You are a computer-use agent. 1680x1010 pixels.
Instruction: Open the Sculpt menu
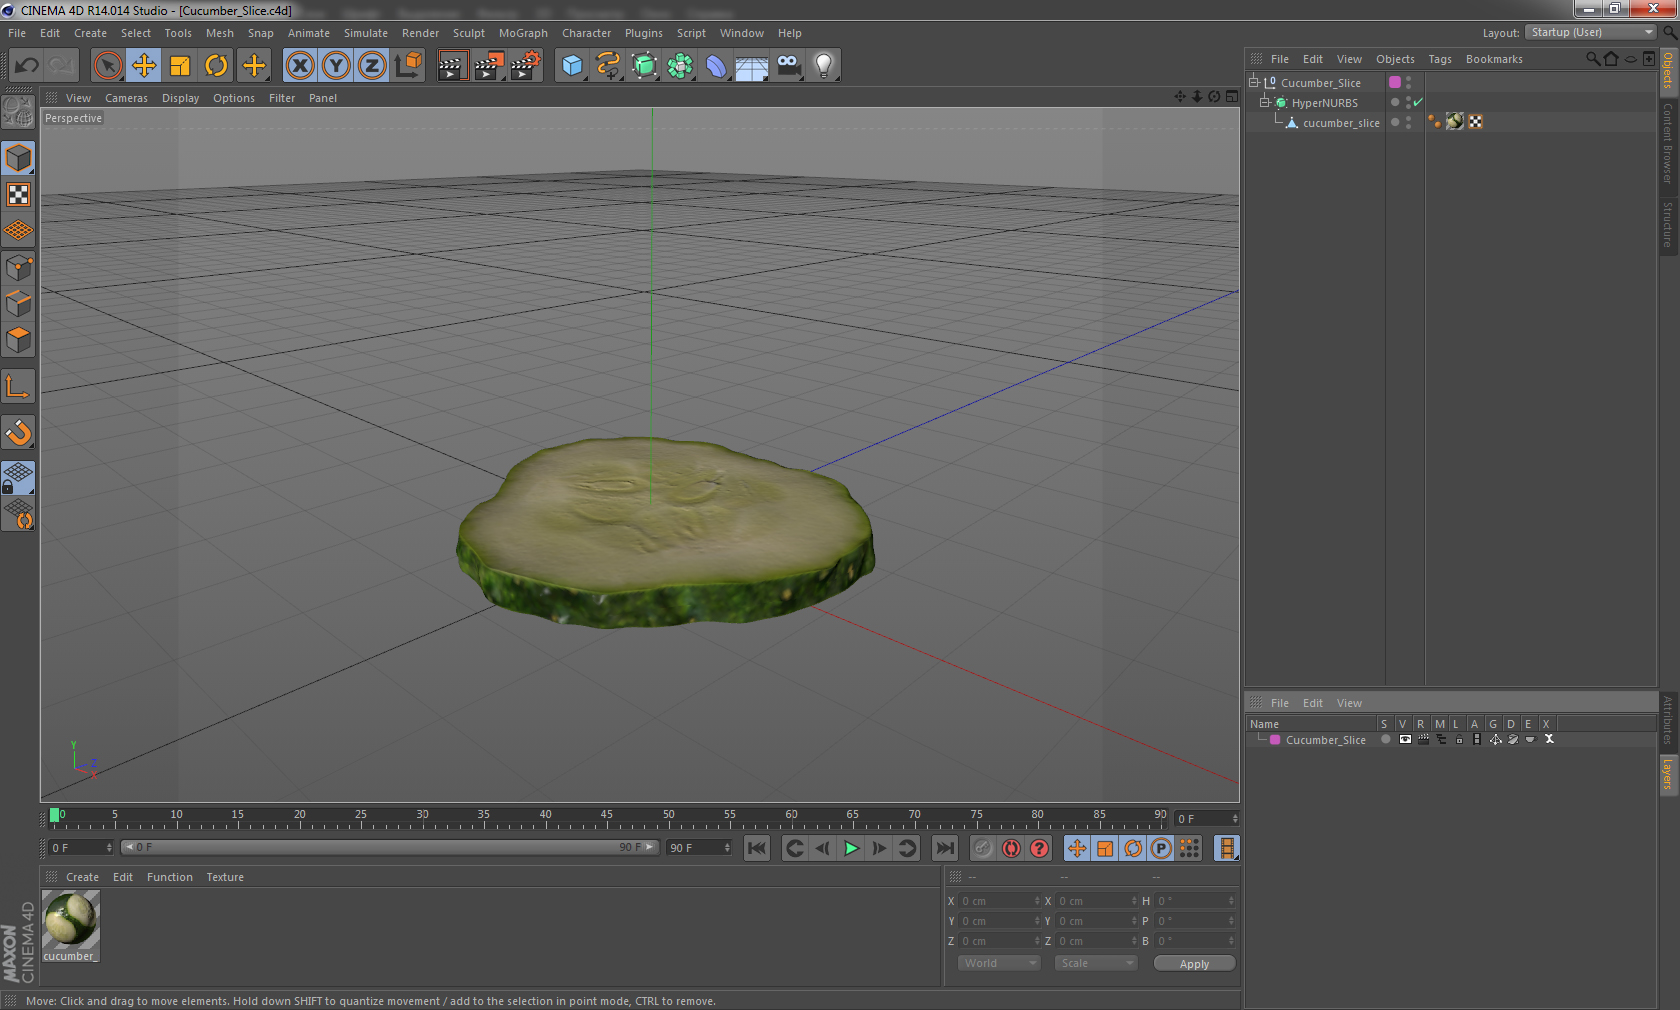468,33
